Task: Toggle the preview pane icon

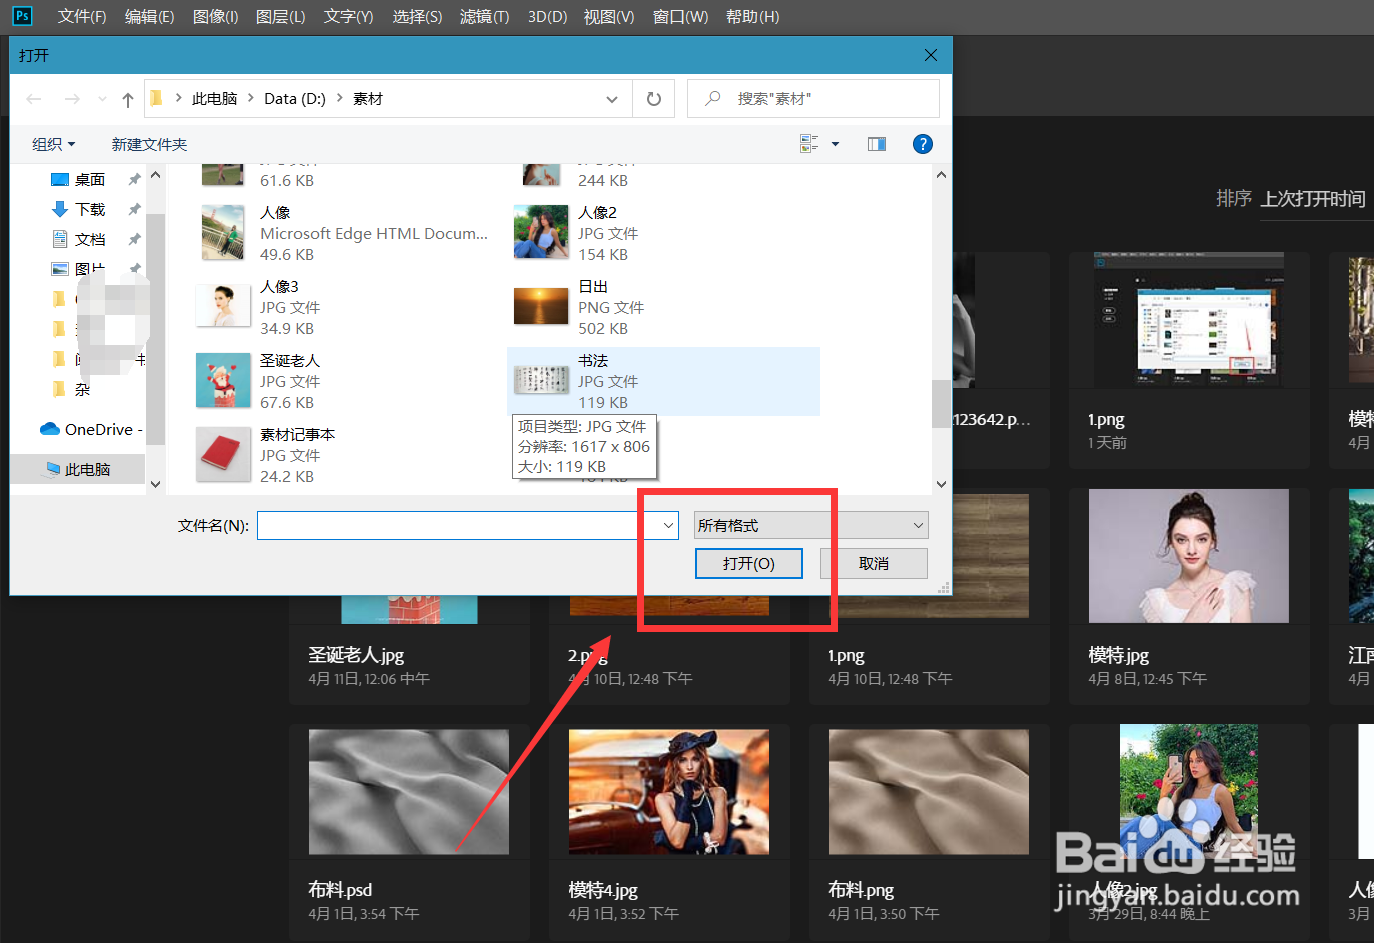Action: point(877,144)
